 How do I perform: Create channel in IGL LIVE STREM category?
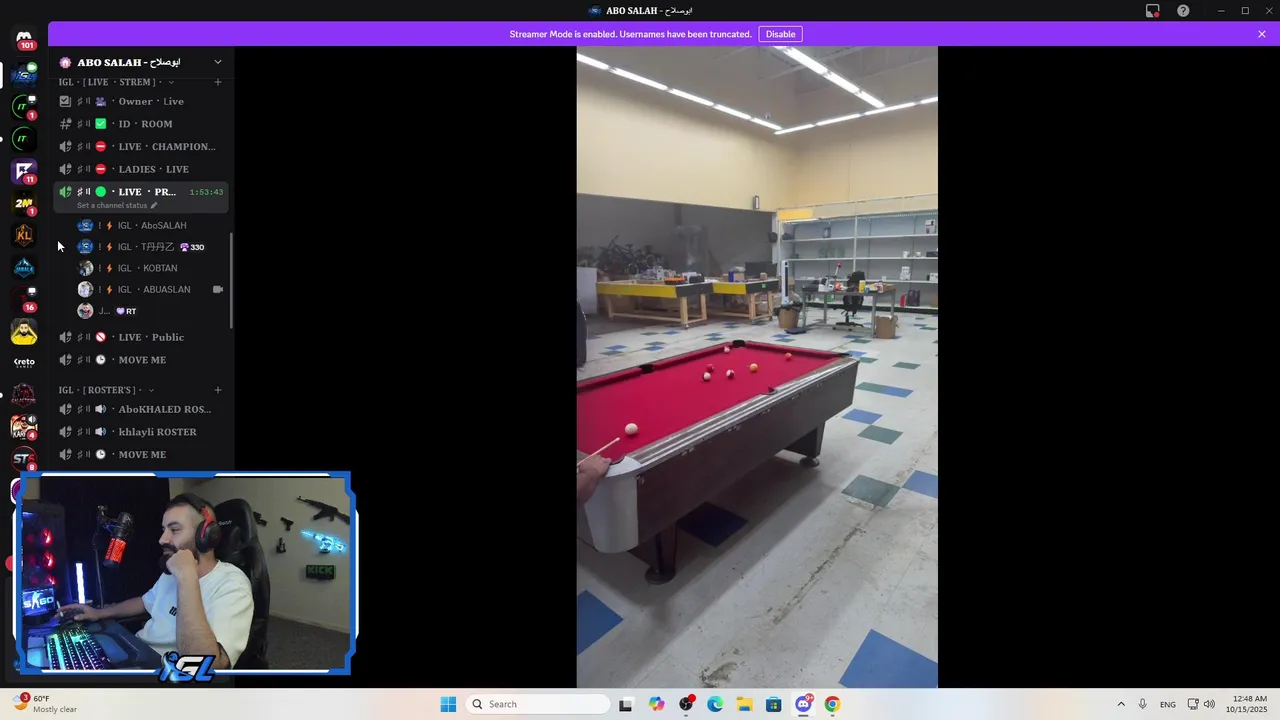pos(218,82)
